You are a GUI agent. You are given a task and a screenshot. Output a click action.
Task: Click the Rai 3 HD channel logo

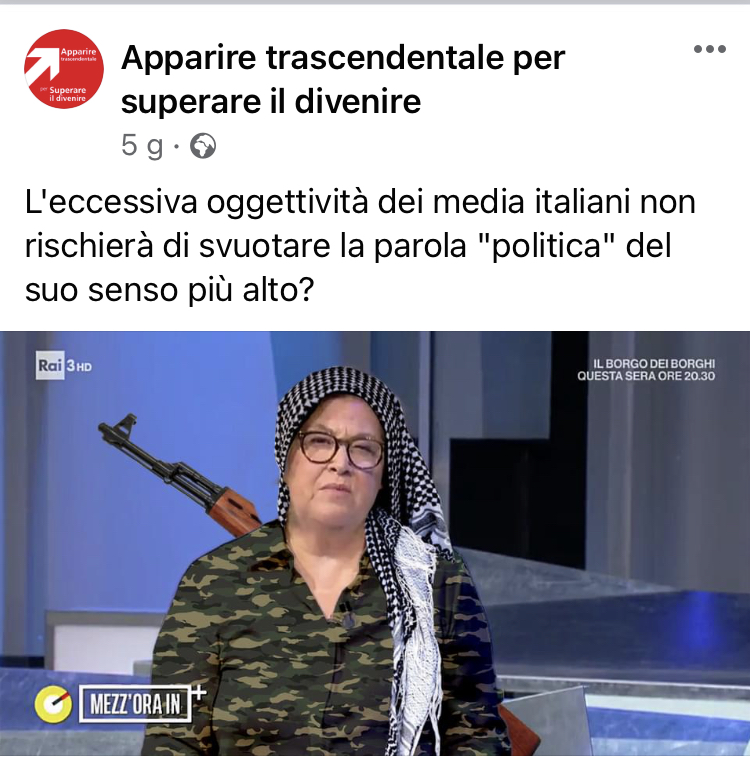coord(64,365)
